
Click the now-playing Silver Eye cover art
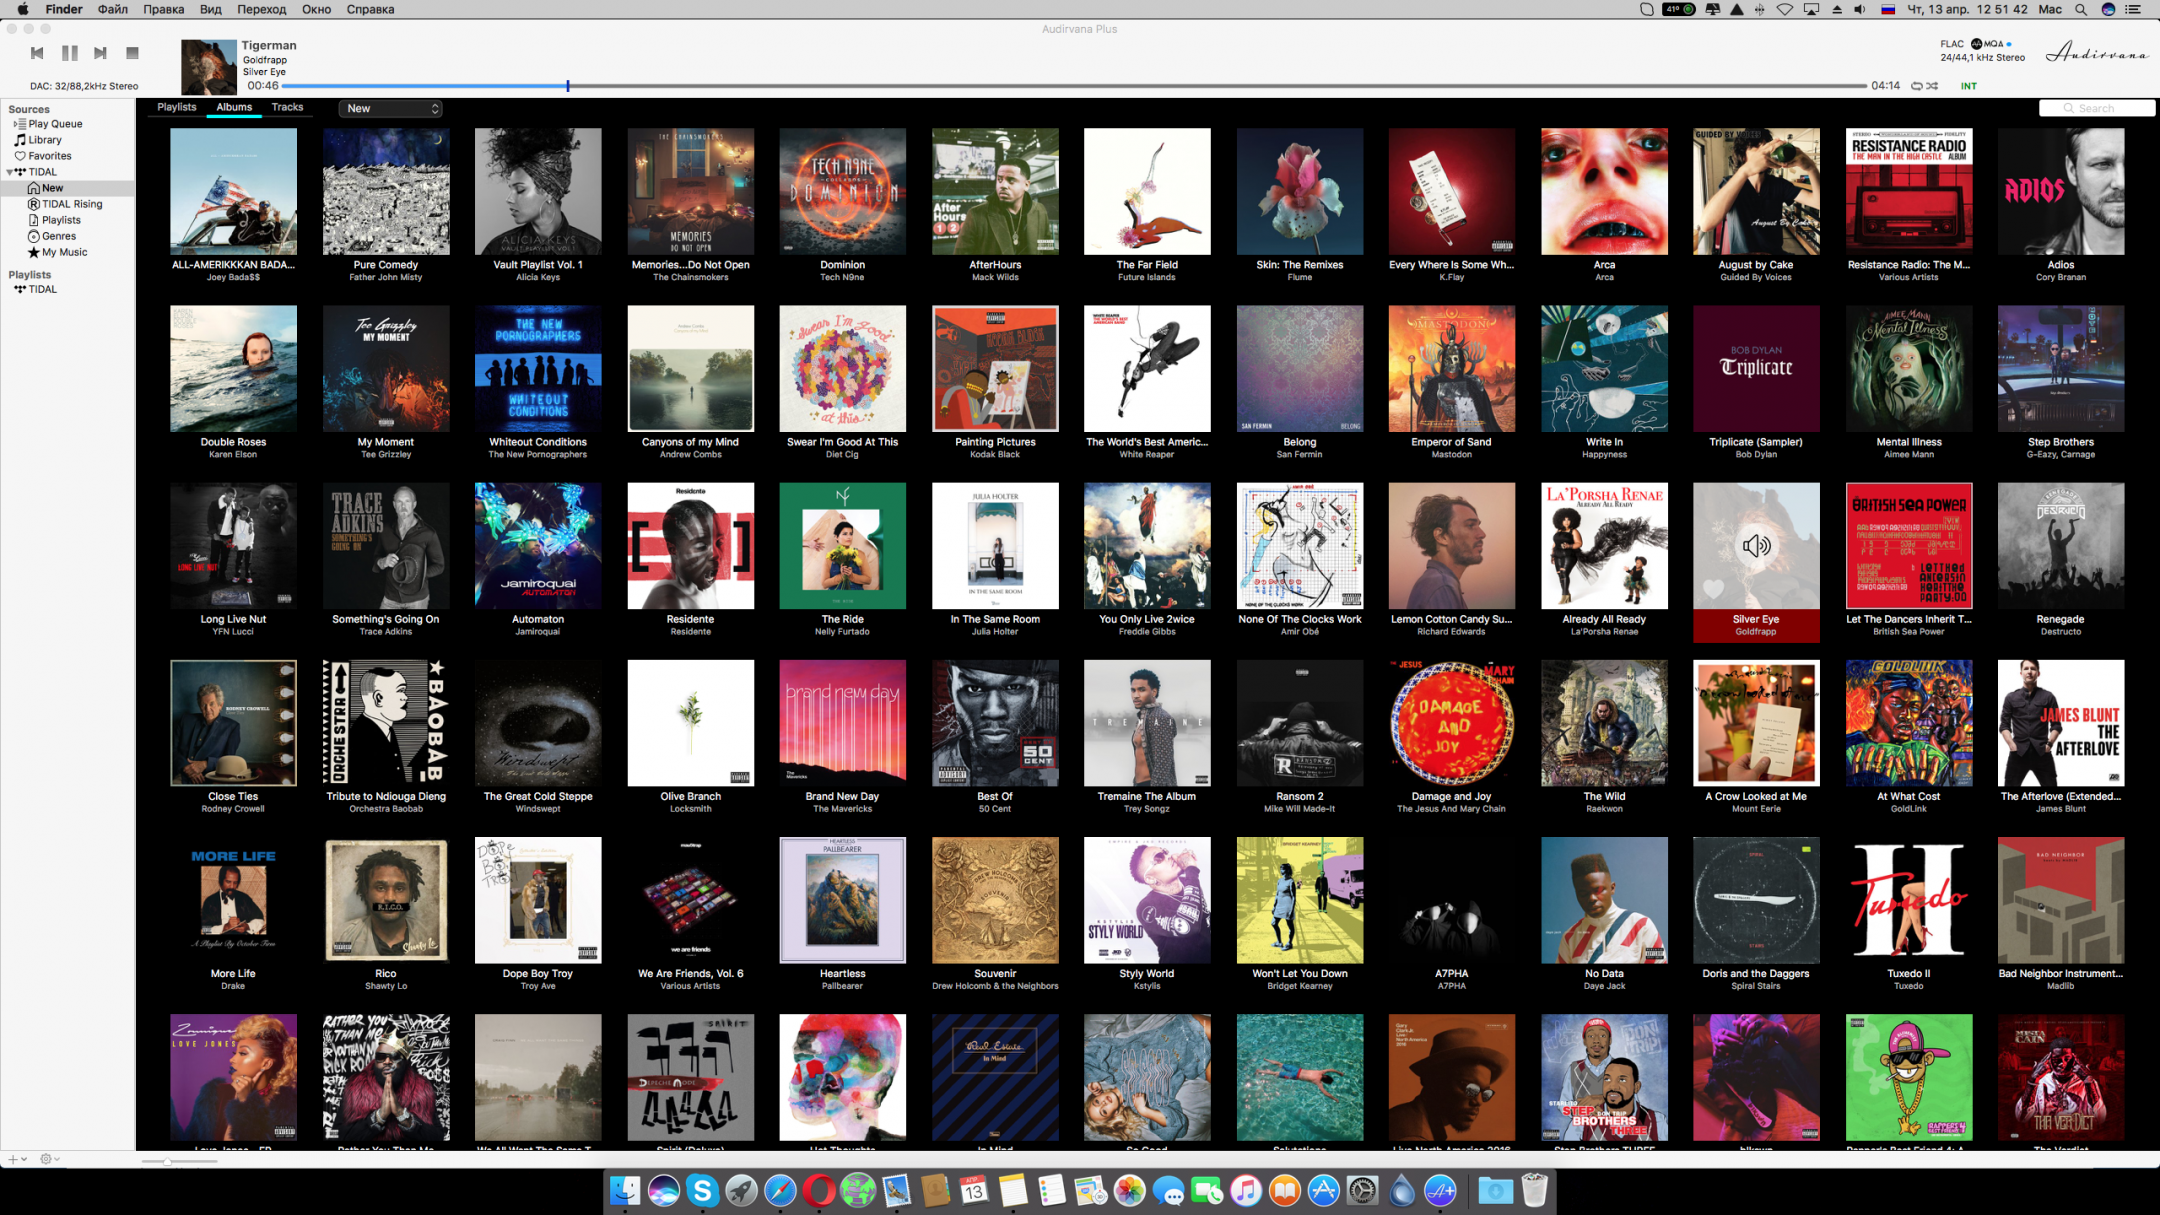(x=208, y=66)
